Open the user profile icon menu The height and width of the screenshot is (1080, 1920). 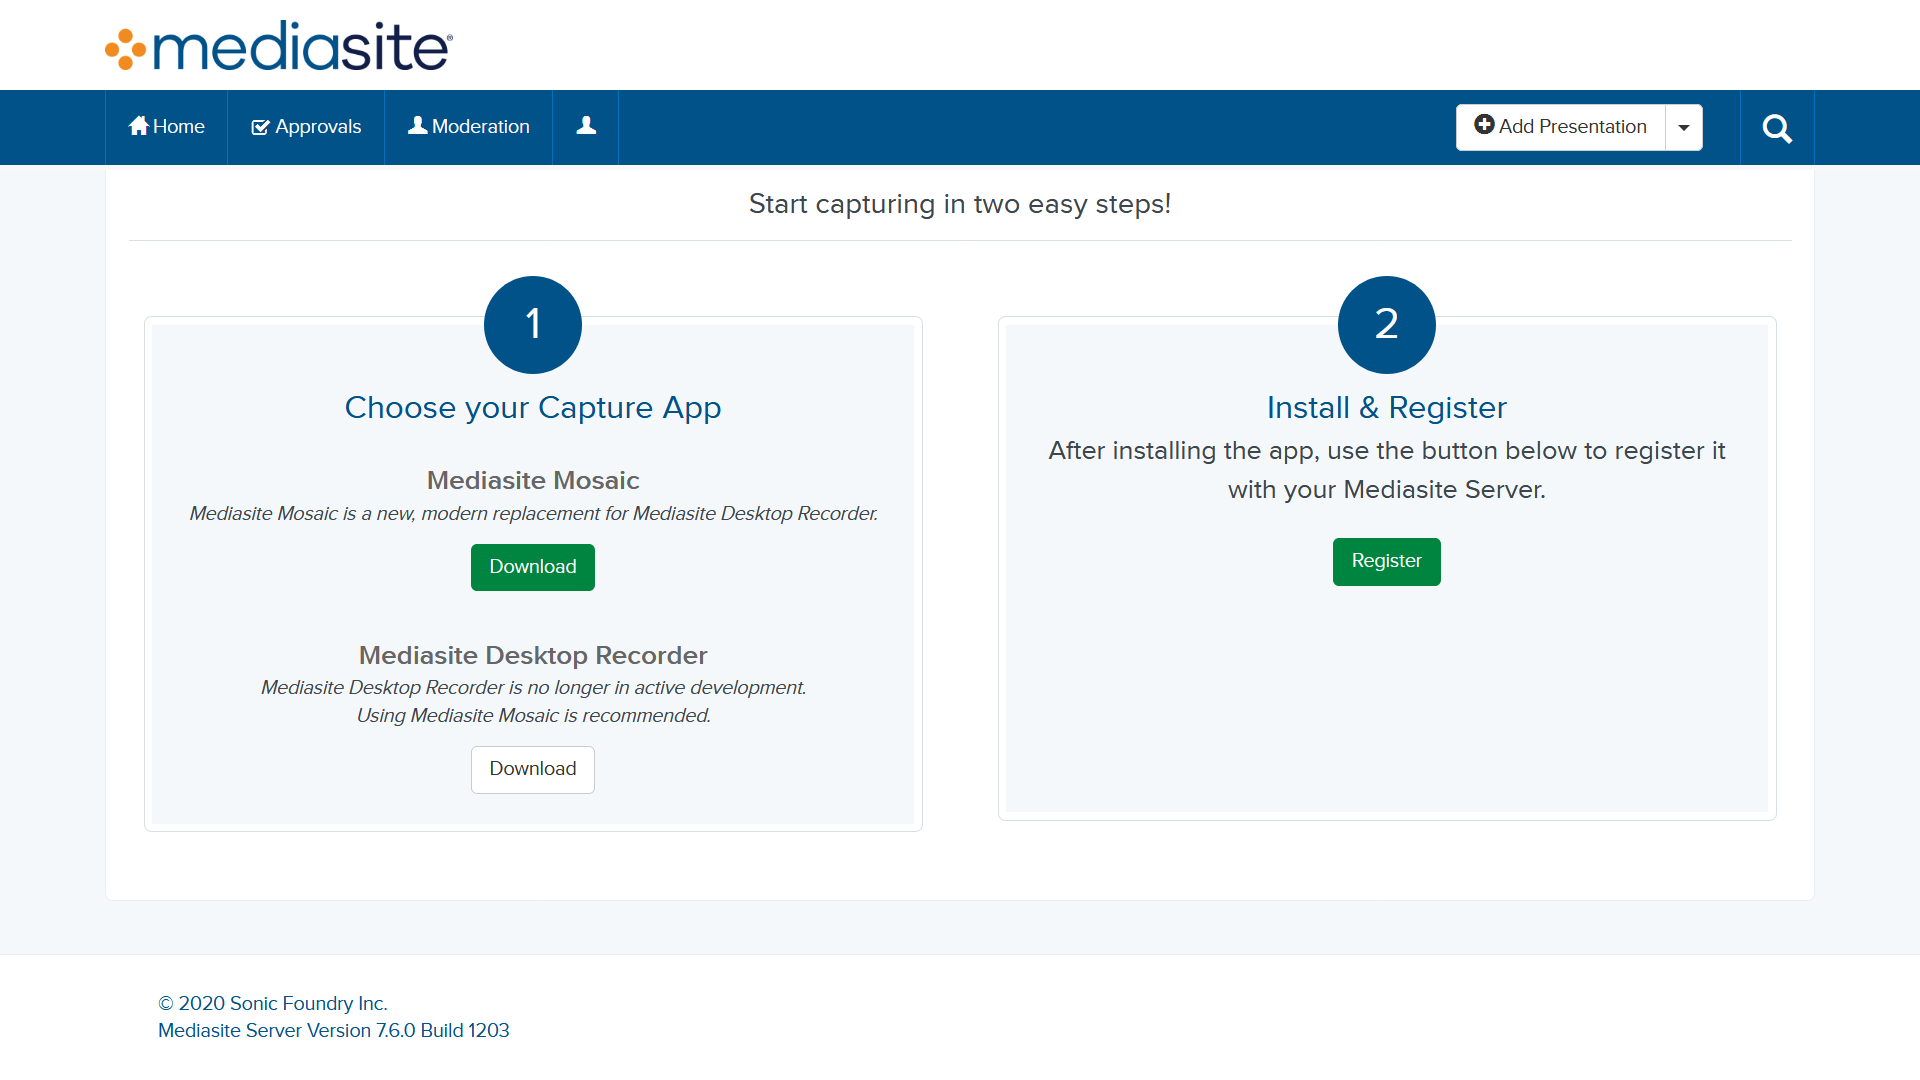pos(586,127)
